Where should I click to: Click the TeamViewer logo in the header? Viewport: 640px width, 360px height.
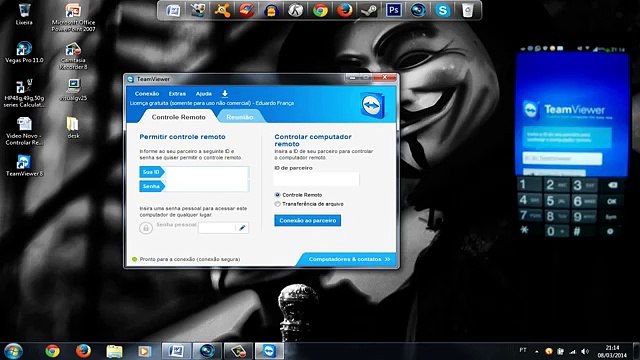tap(371, 105)
